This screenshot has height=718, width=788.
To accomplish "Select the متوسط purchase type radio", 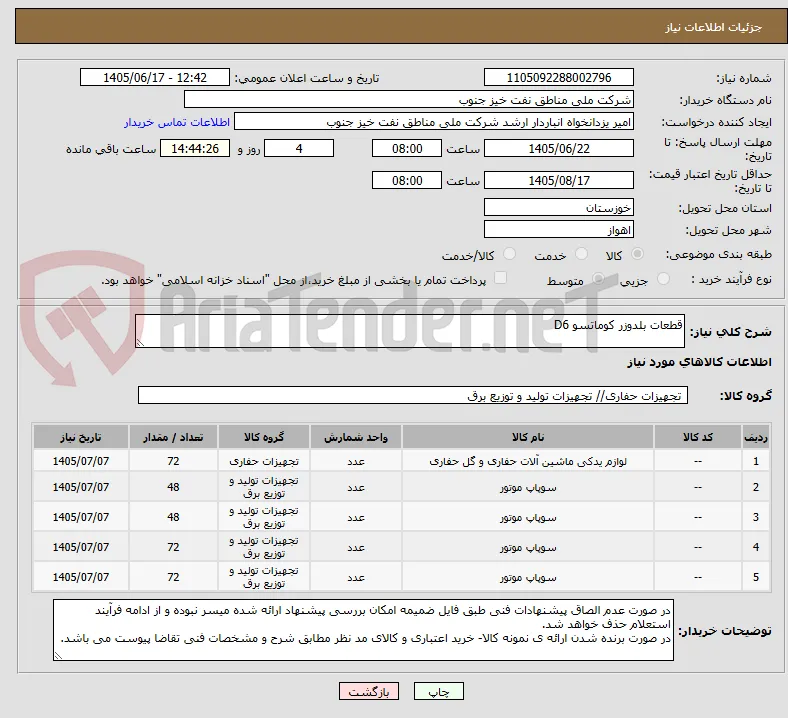I will coord(598,279).
